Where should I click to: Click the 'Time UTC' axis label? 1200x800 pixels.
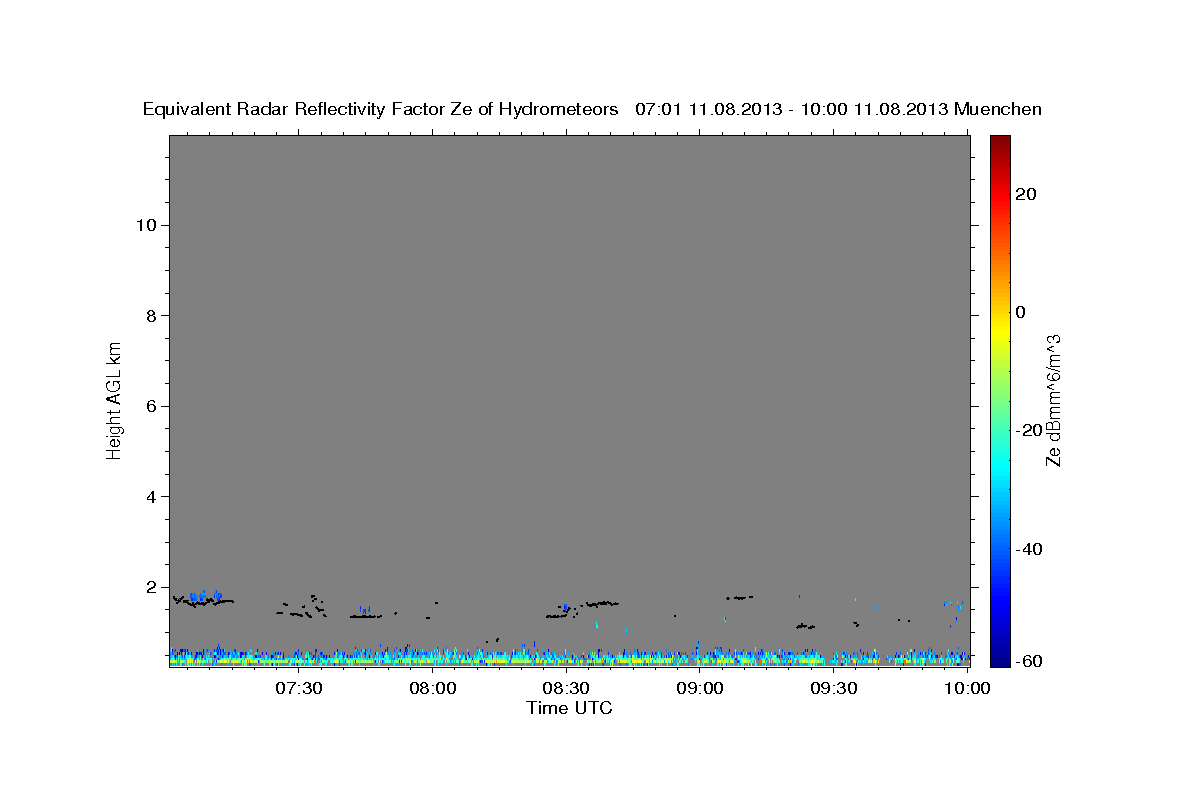pos(569,708)
